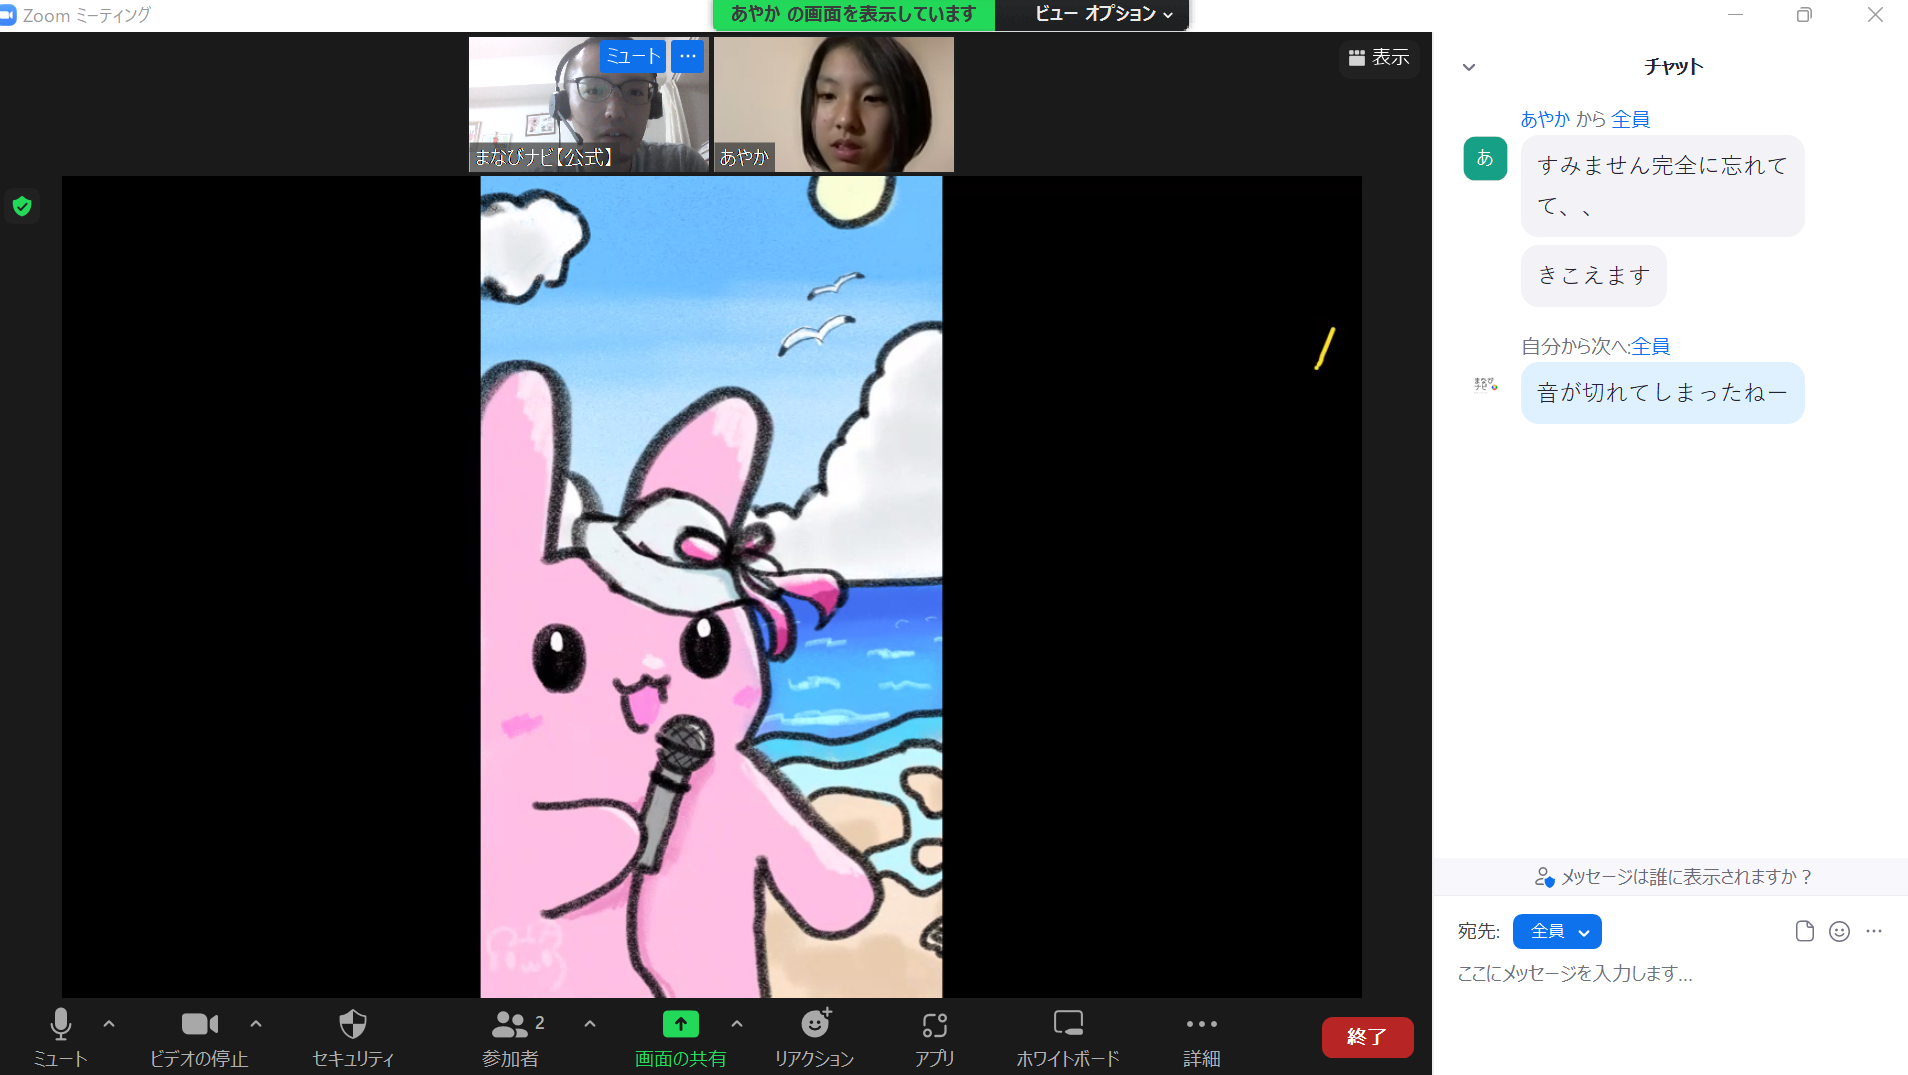Open the Security shield menu
Image resolution: width=1908 pixels, height=1075 pixels.
click(x=353, y=1037)
